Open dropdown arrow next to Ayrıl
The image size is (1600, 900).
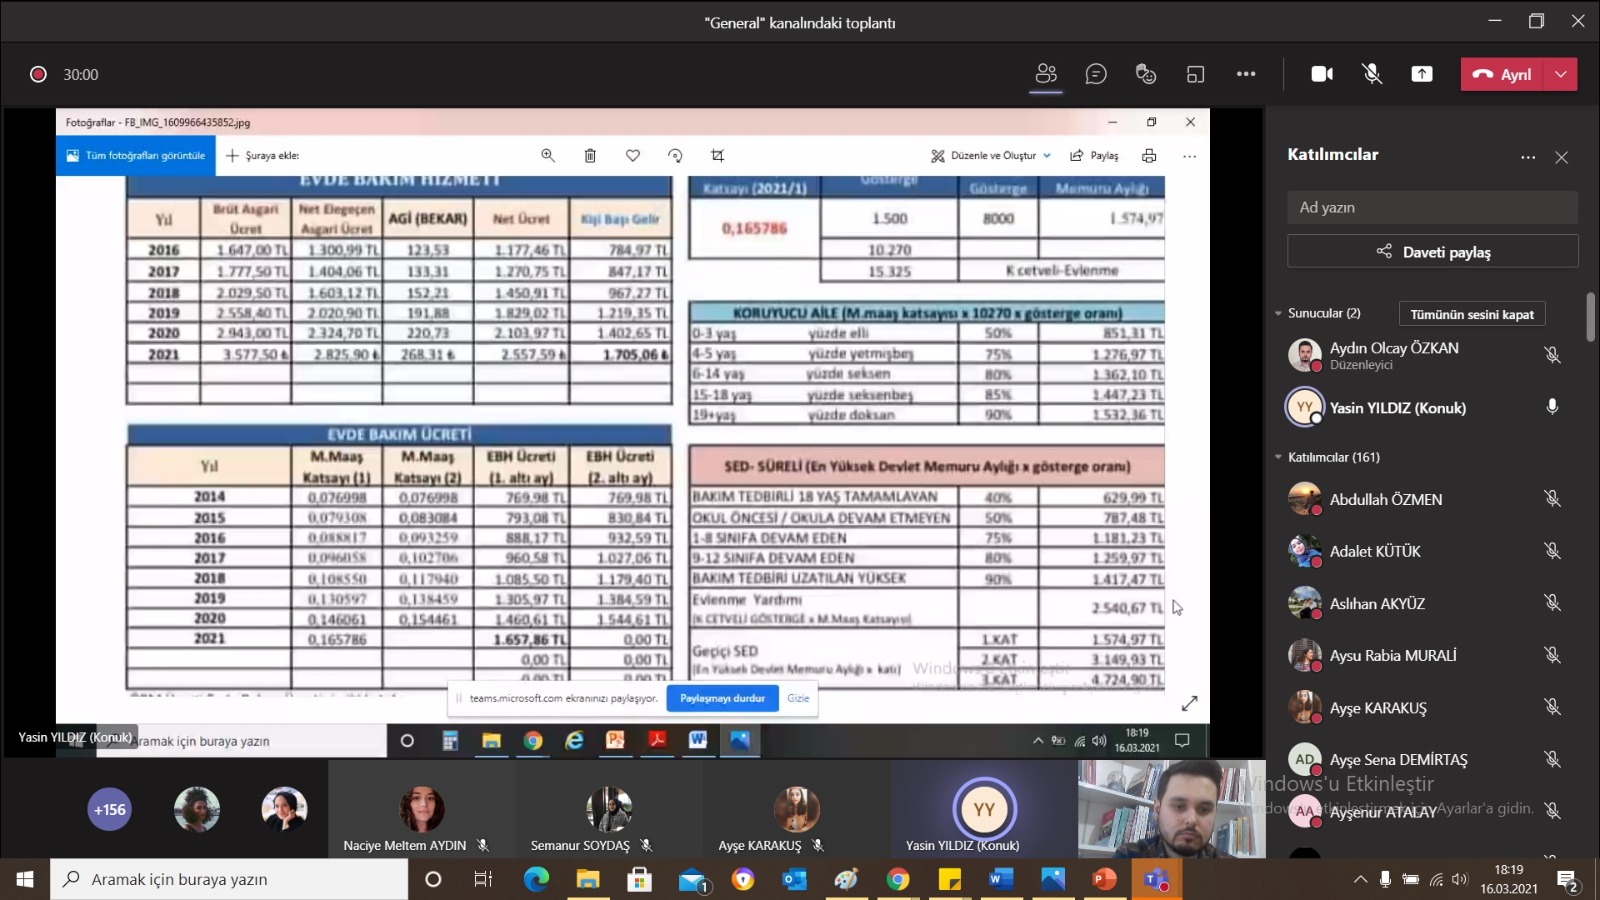1561,74
